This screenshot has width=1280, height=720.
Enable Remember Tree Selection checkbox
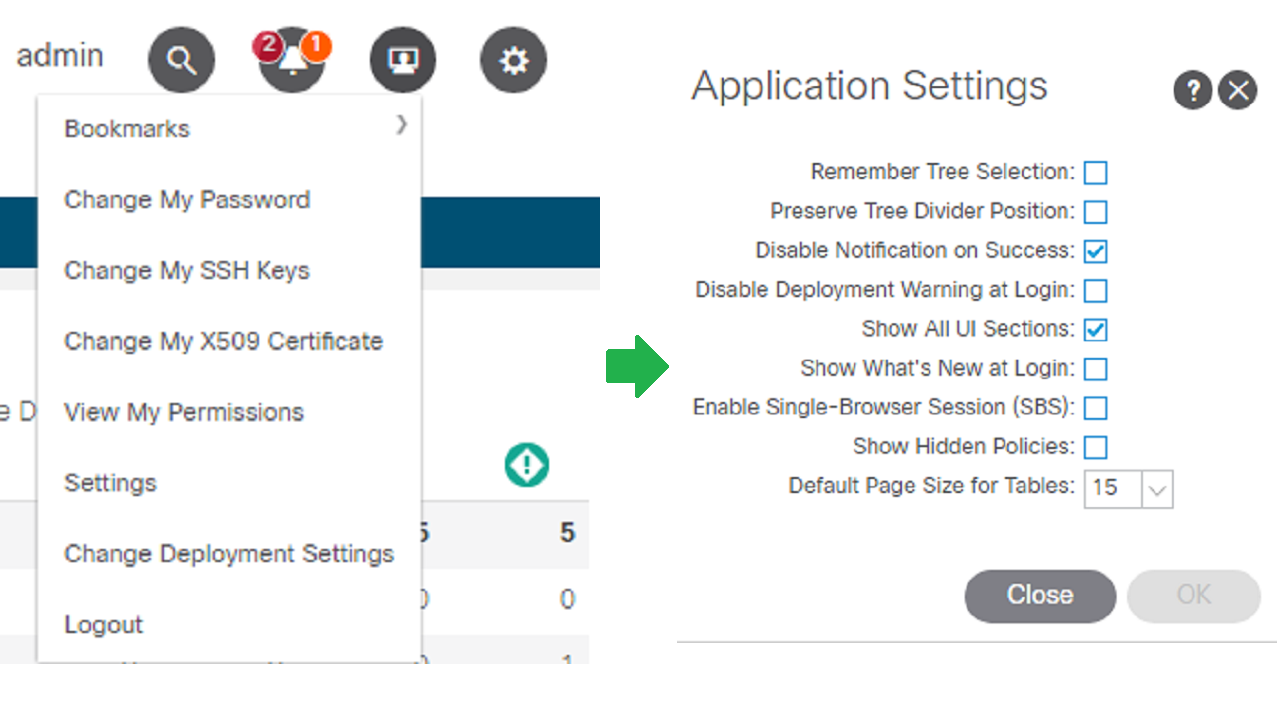(1096, 173)
